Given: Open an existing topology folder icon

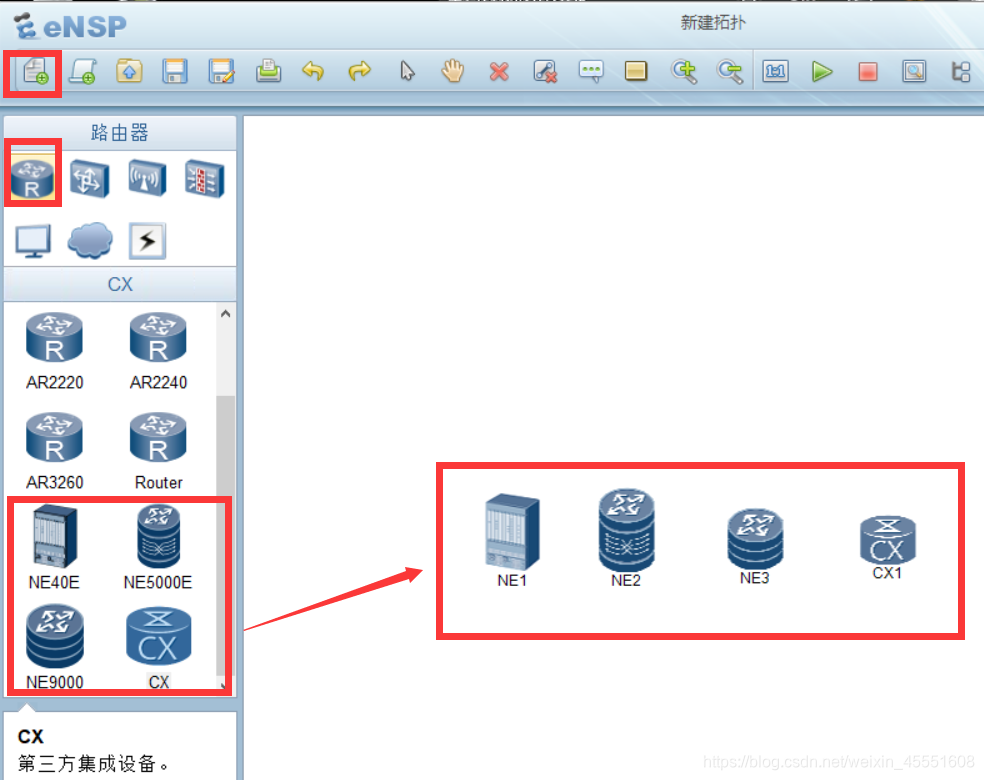Looking at the screenshot, I should pos(129,71).
